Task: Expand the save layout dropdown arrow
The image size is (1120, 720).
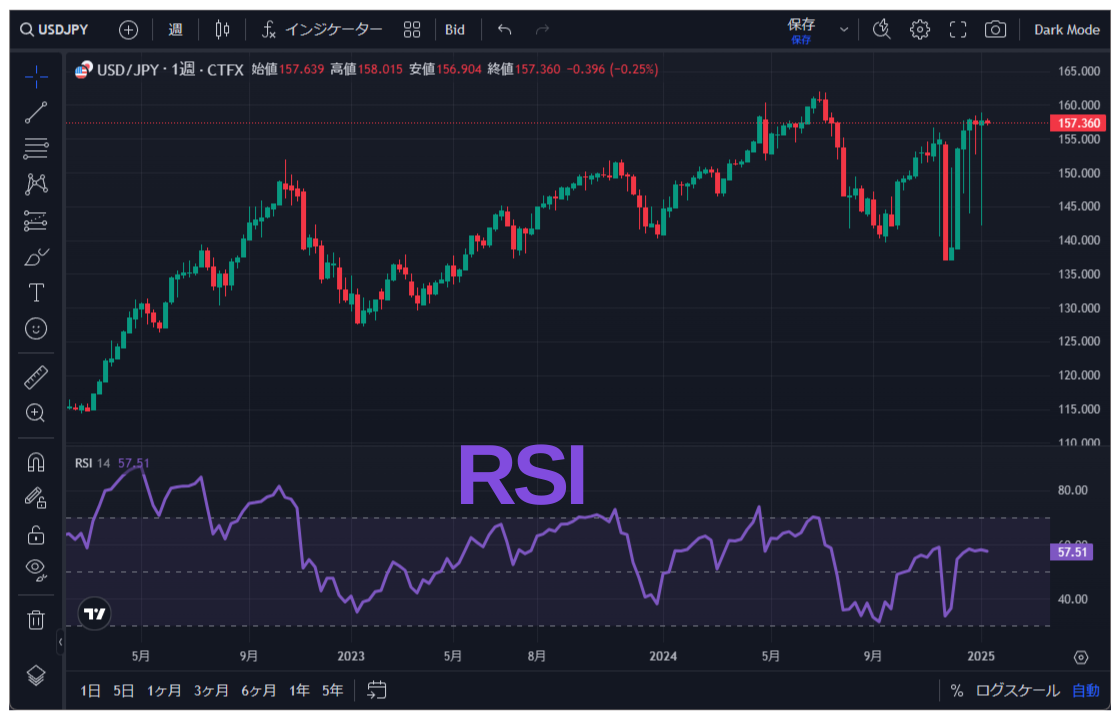Action: (x=844, y=30)
